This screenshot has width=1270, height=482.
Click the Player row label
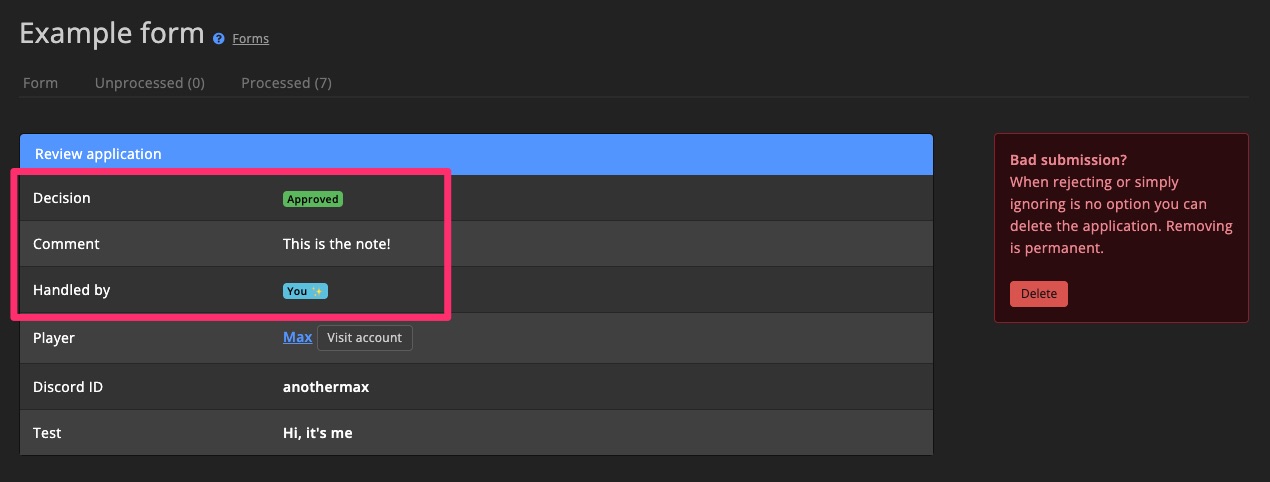pos(54,338)
